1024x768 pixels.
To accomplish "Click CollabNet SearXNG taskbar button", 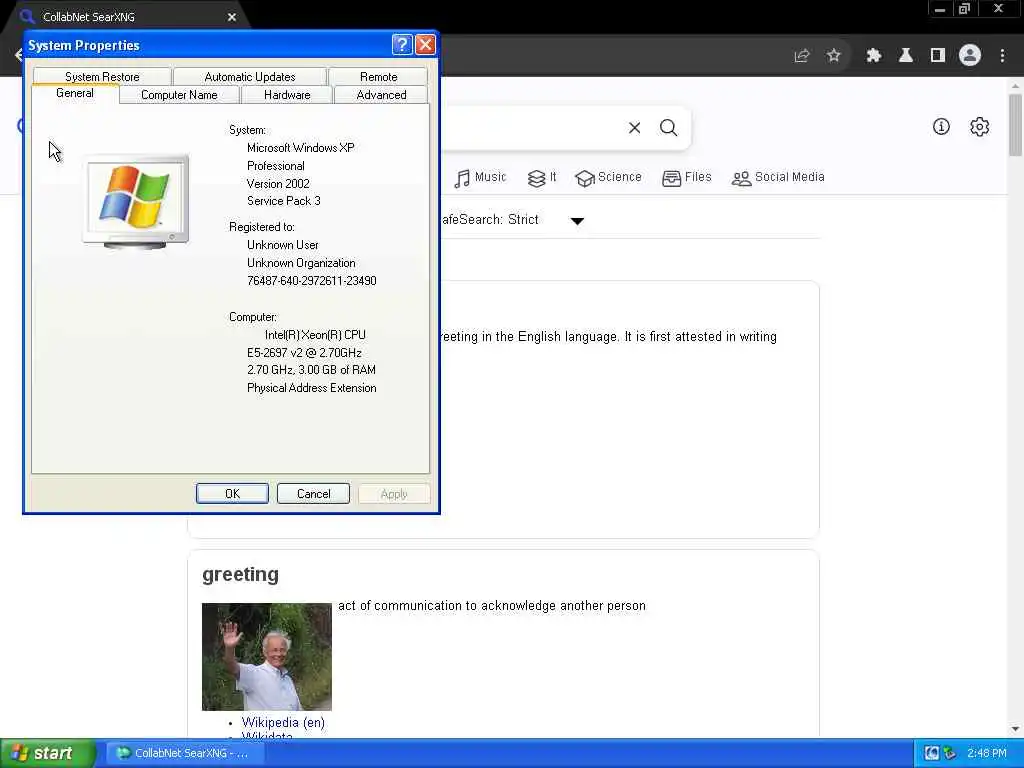I will (185, 753).
